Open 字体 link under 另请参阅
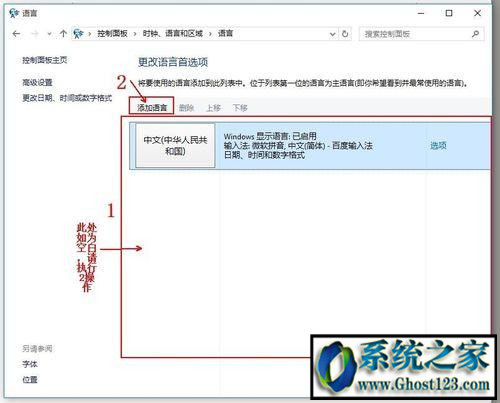 pyautogui.click(x=30, y=364)
